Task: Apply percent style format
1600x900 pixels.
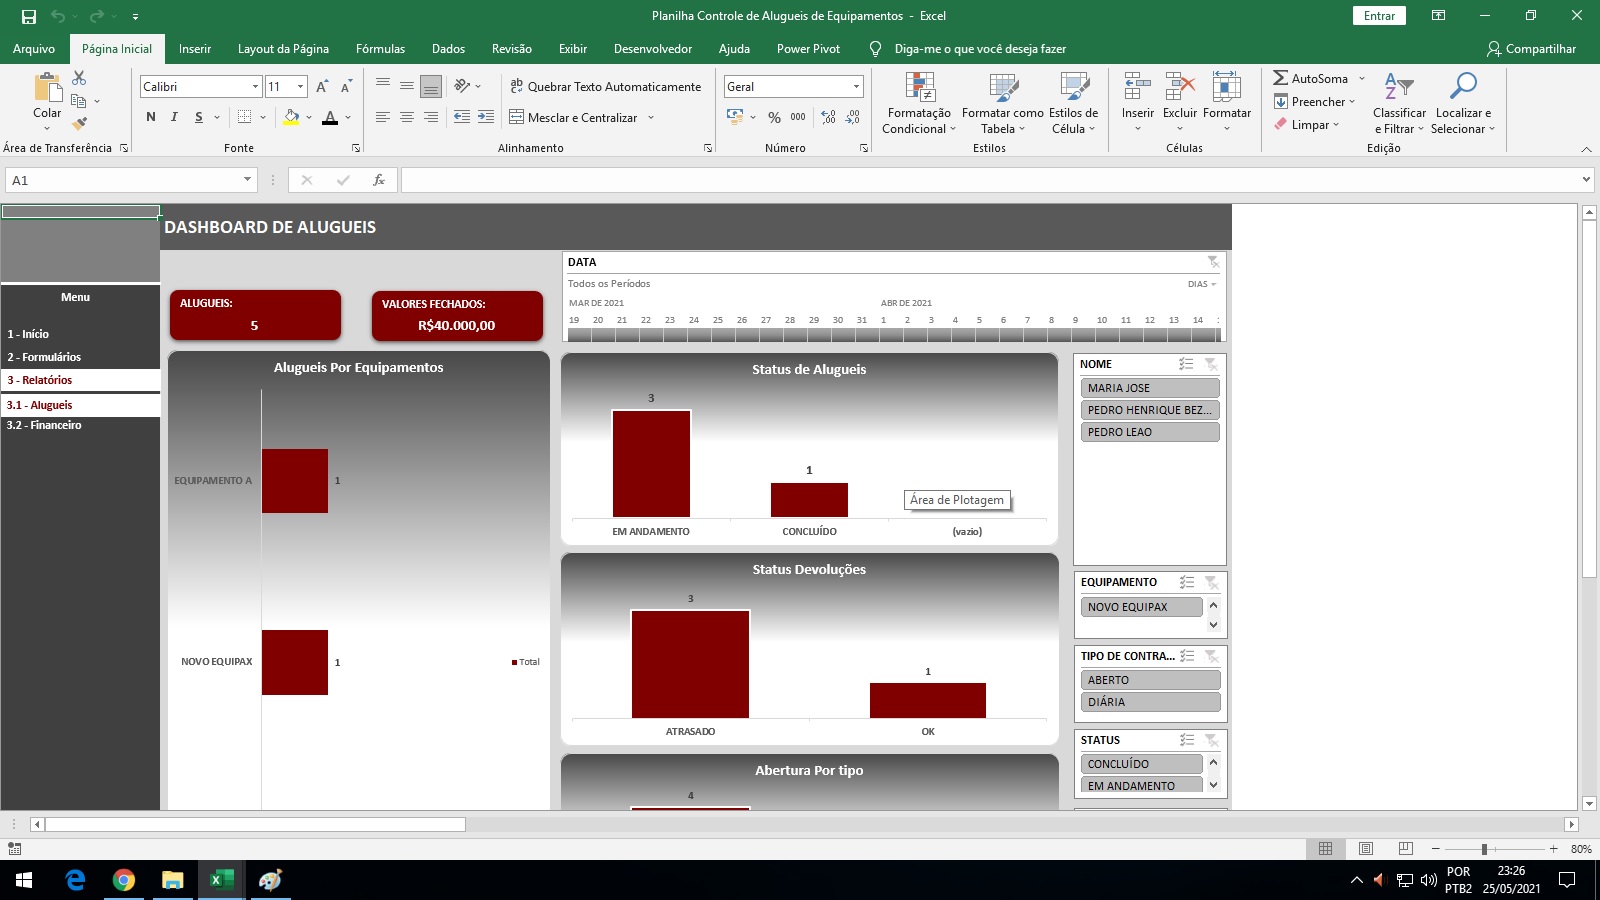Action: (774, 117)
